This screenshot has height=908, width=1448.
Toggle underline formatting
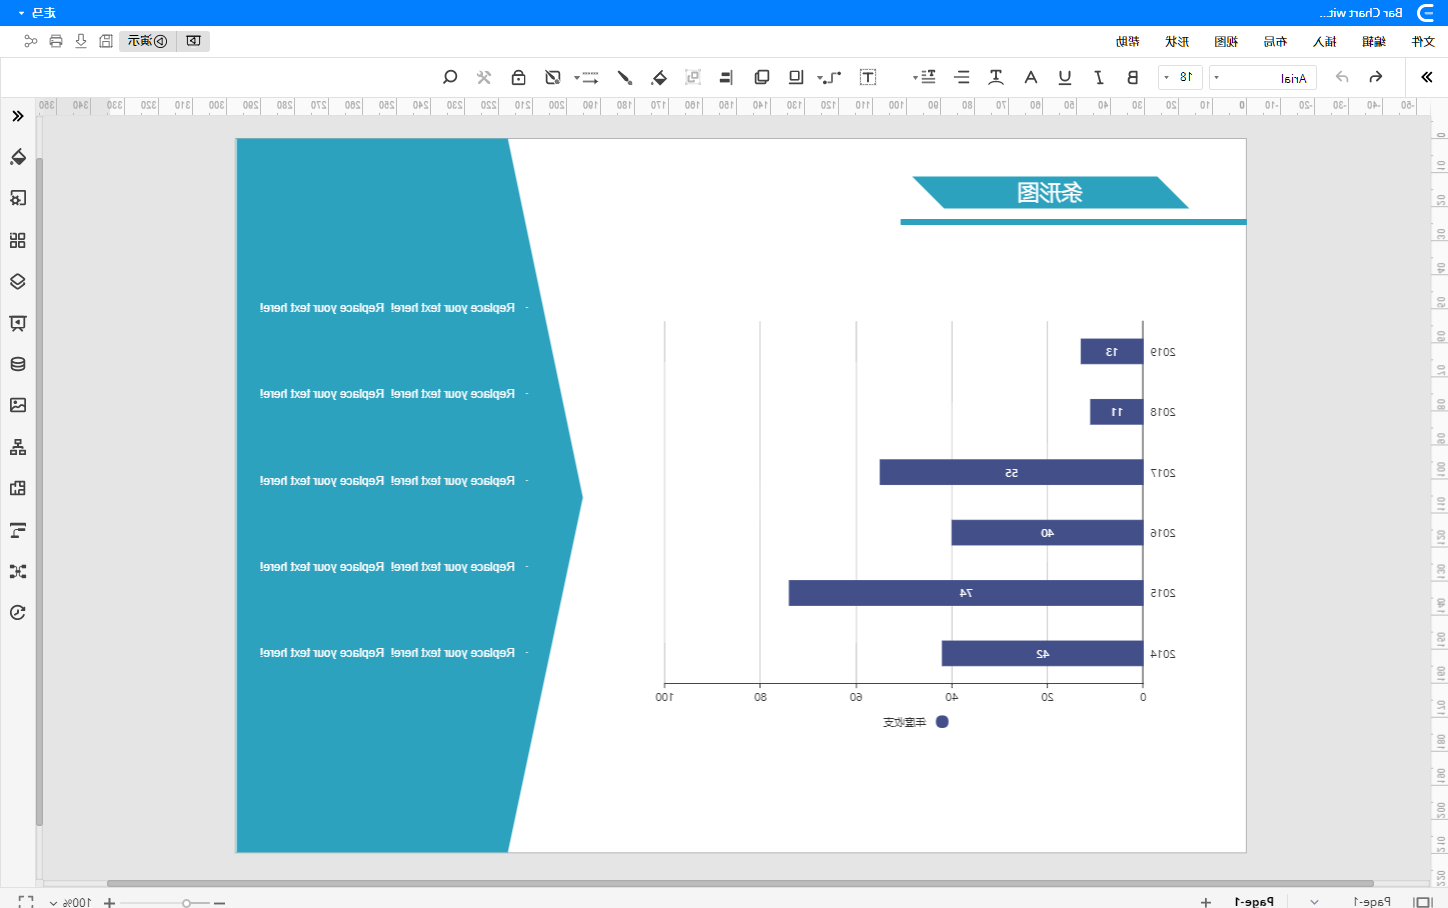tap(1065, 77)
